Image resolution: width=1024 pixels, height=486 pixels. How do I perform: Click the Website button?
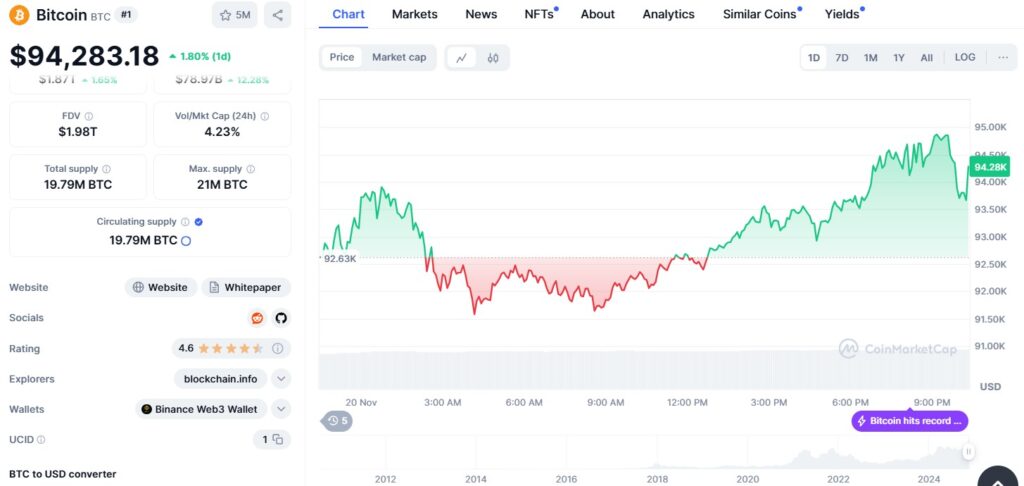[160, 287]
